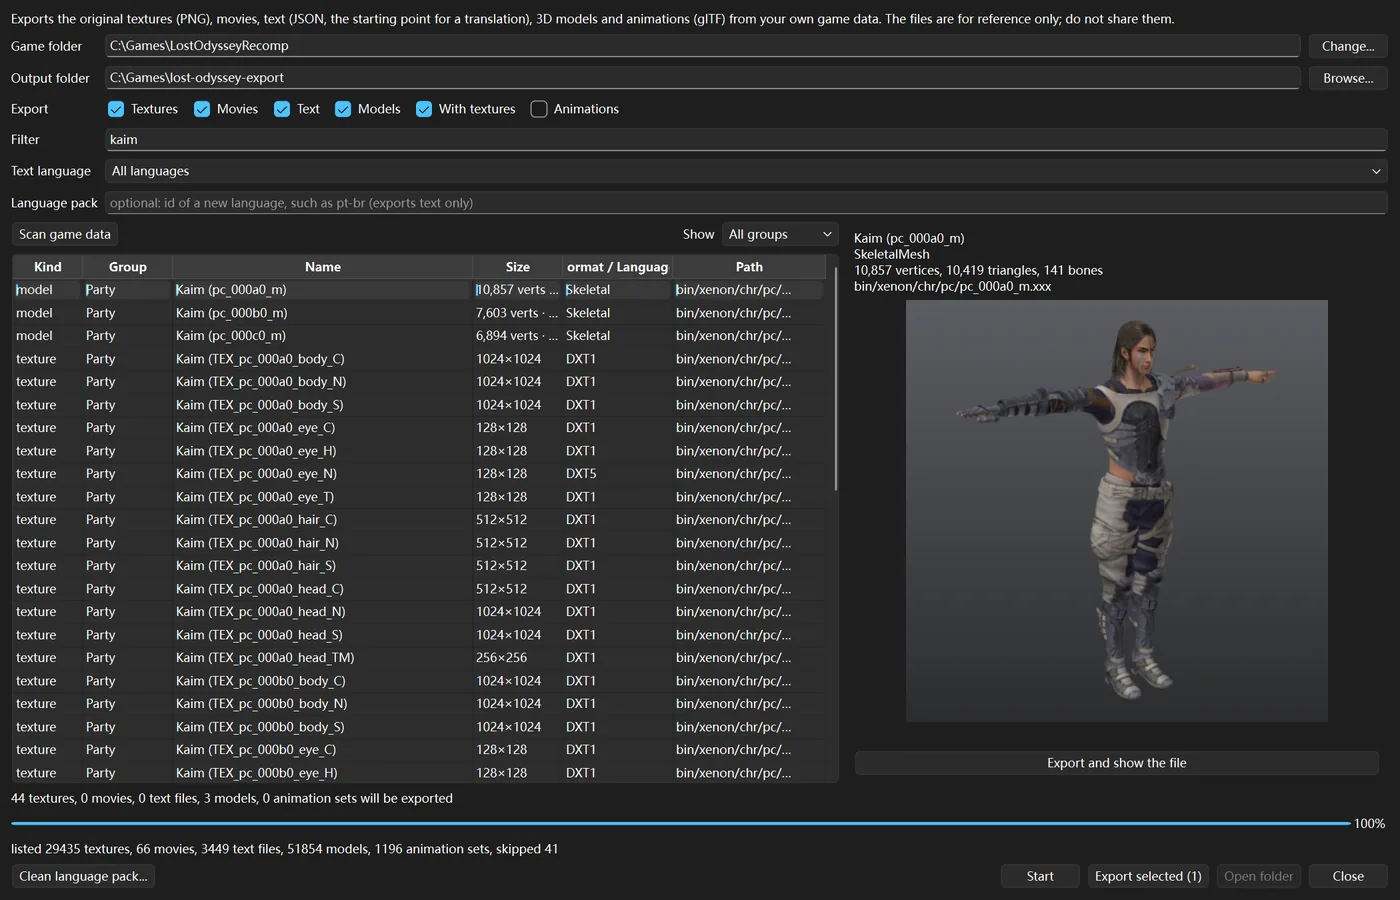Screen dimensions: 1400x900
Task: Select texture Kaim (TEX_pc_000a0_body_C)
Action: point(419,359)
